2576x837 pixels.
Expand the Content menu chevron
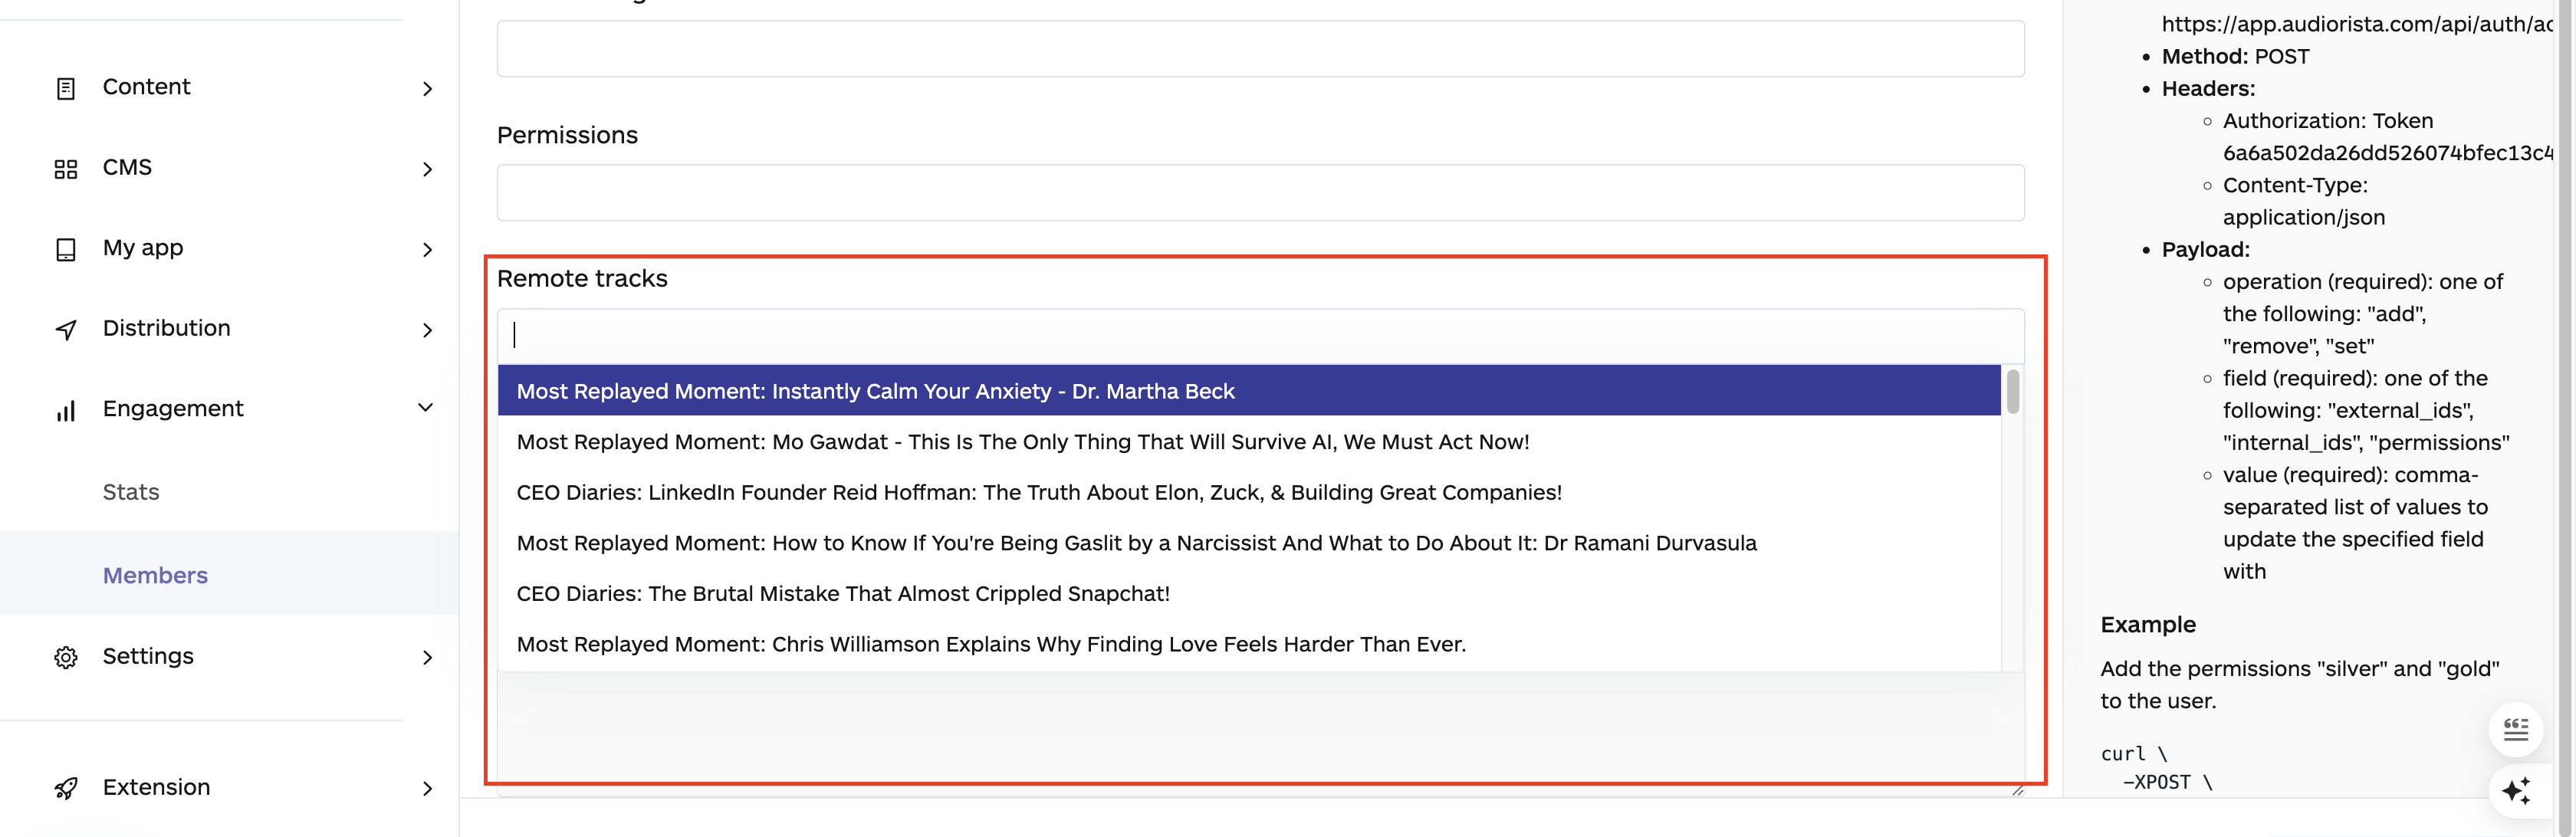[x=428, y=89]
